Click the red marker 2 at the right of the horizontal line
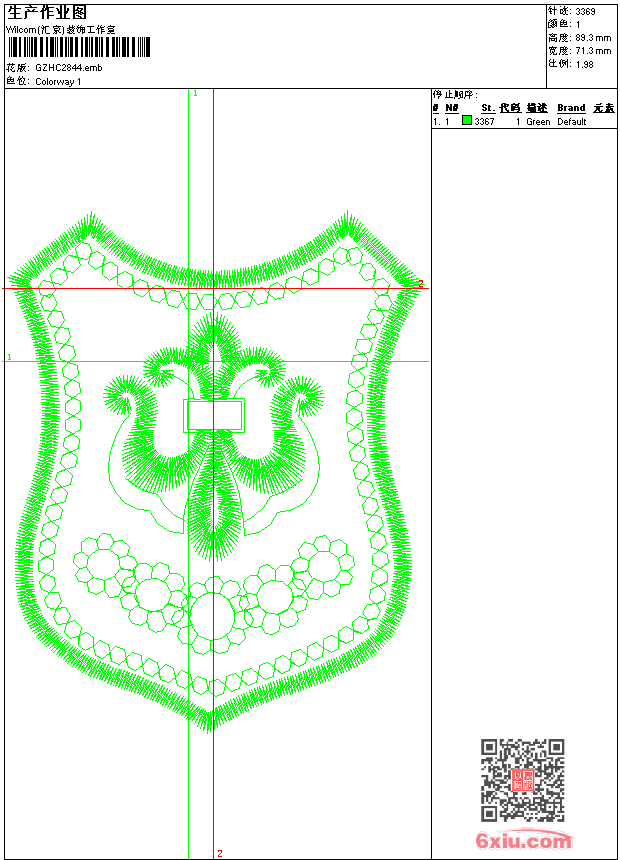 (420, 284)
